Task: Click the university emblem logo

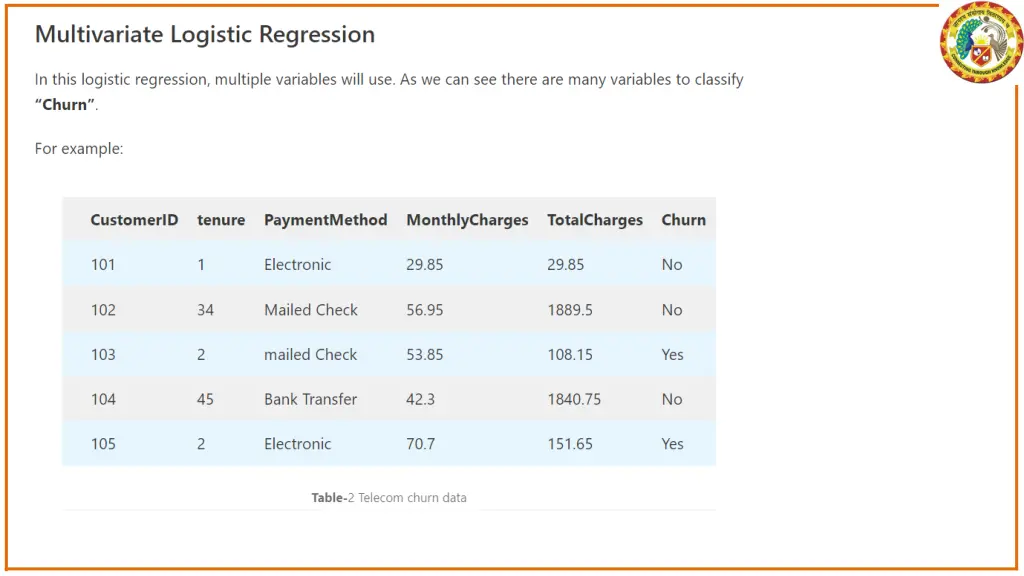Action: click(981, 42)
